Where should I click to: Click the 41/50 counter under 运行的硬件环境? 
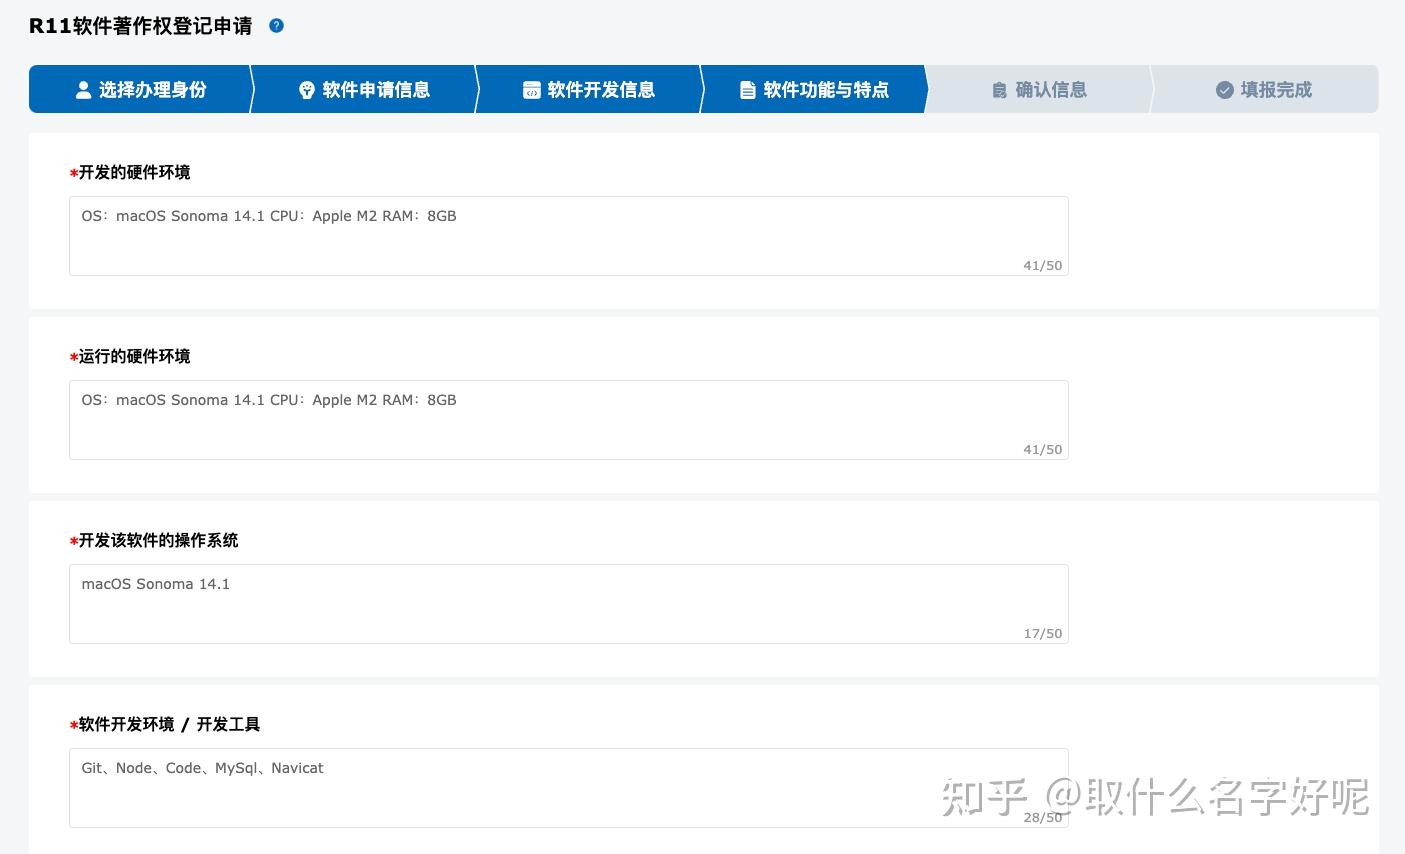[x=1043, y=450]
